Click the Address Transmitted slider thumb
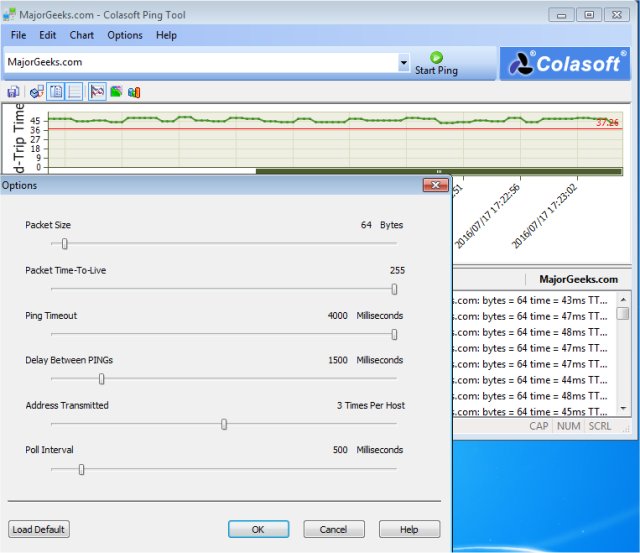This screenshot has width=640, height=553. click(224, 424)
